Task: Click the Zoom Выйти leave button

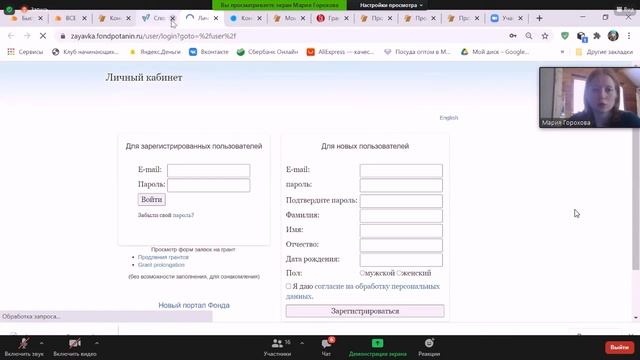Action: coord(619,347)
